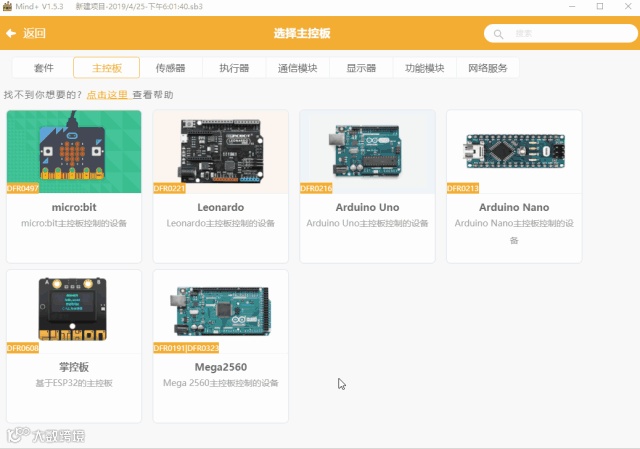Open the 执行器 tab
Screen dimensions: 640x449
pos(234,68)
